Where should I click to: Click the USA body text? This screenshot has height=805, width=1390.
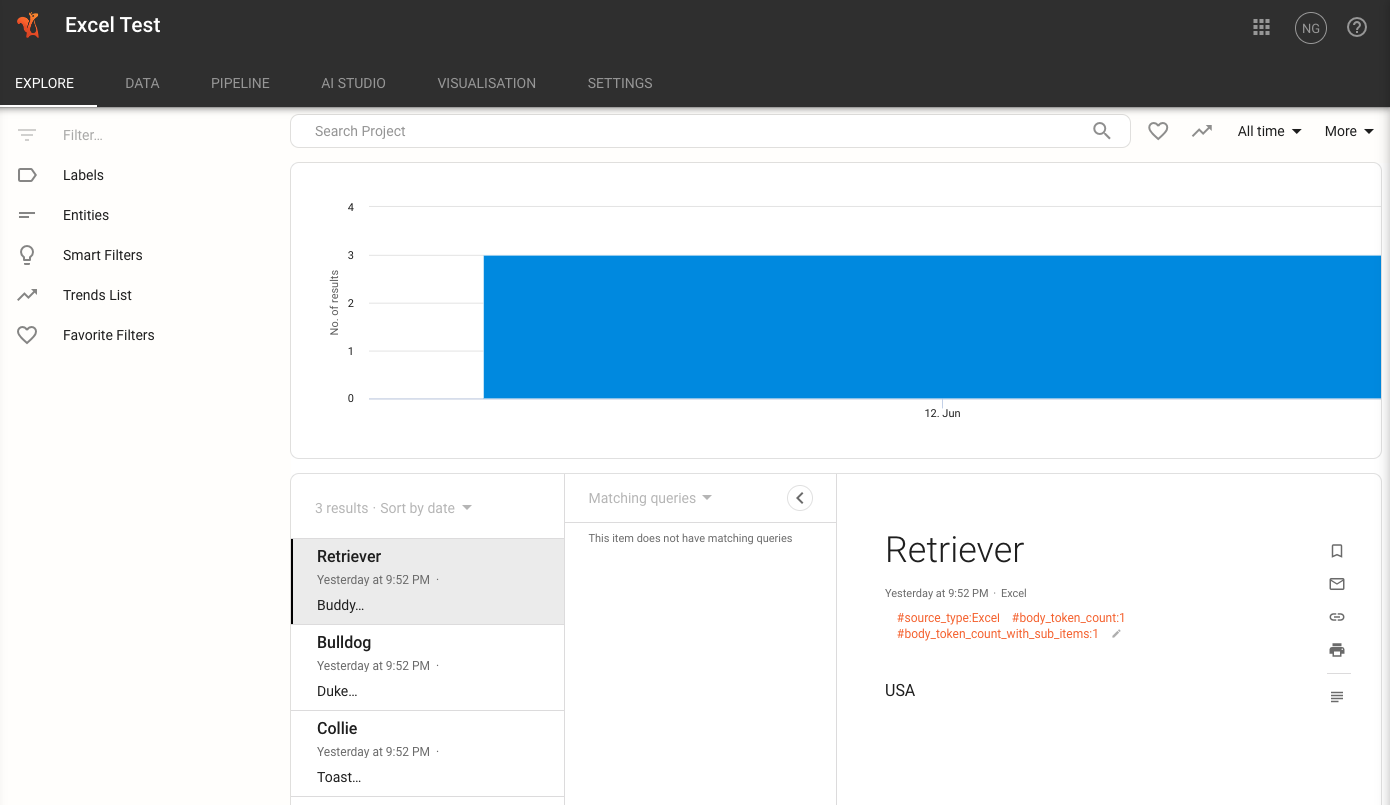coord(900,690)
